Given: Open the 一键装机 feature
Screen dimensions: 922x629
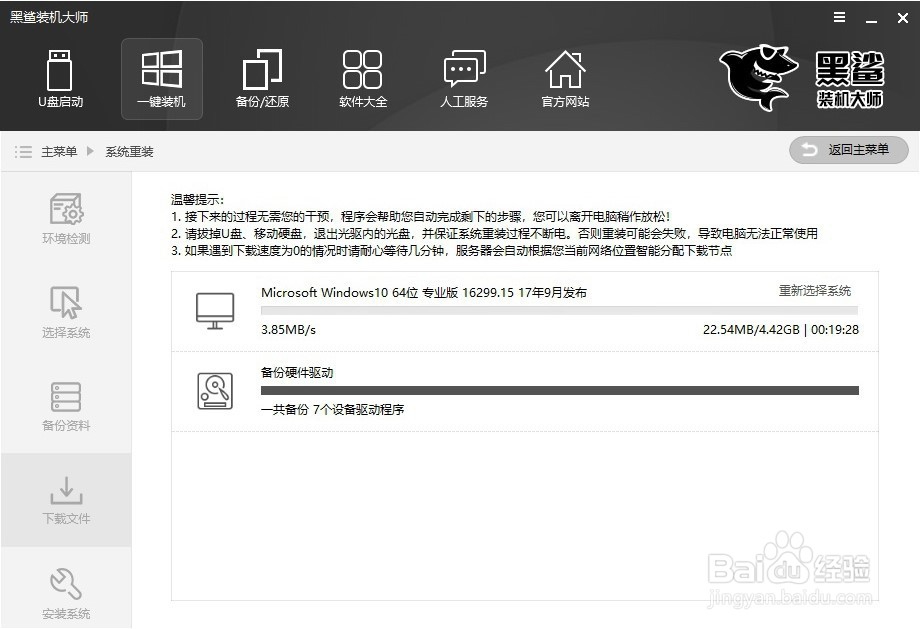Looking at the screenshot, I should point(161,78).
